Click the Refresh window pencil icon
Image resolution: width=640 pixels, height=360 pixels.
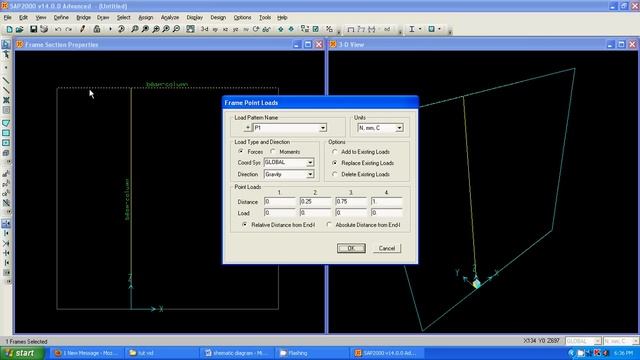(x=82, y=29)
